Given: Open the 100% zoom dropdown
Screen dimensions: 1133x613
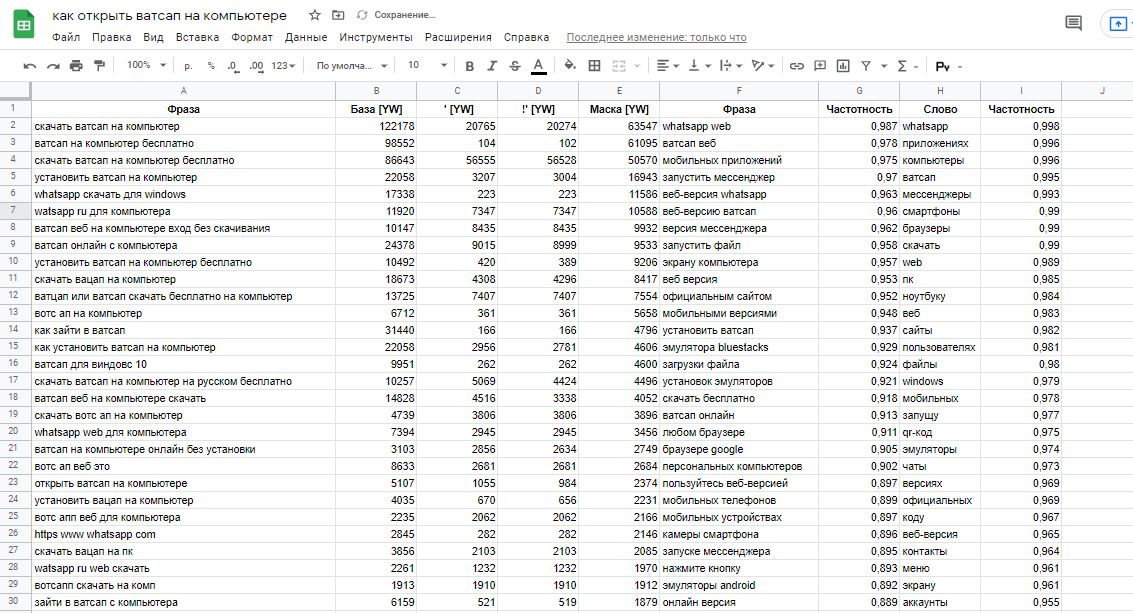Looking at the screenshot, I should (146, 65).
